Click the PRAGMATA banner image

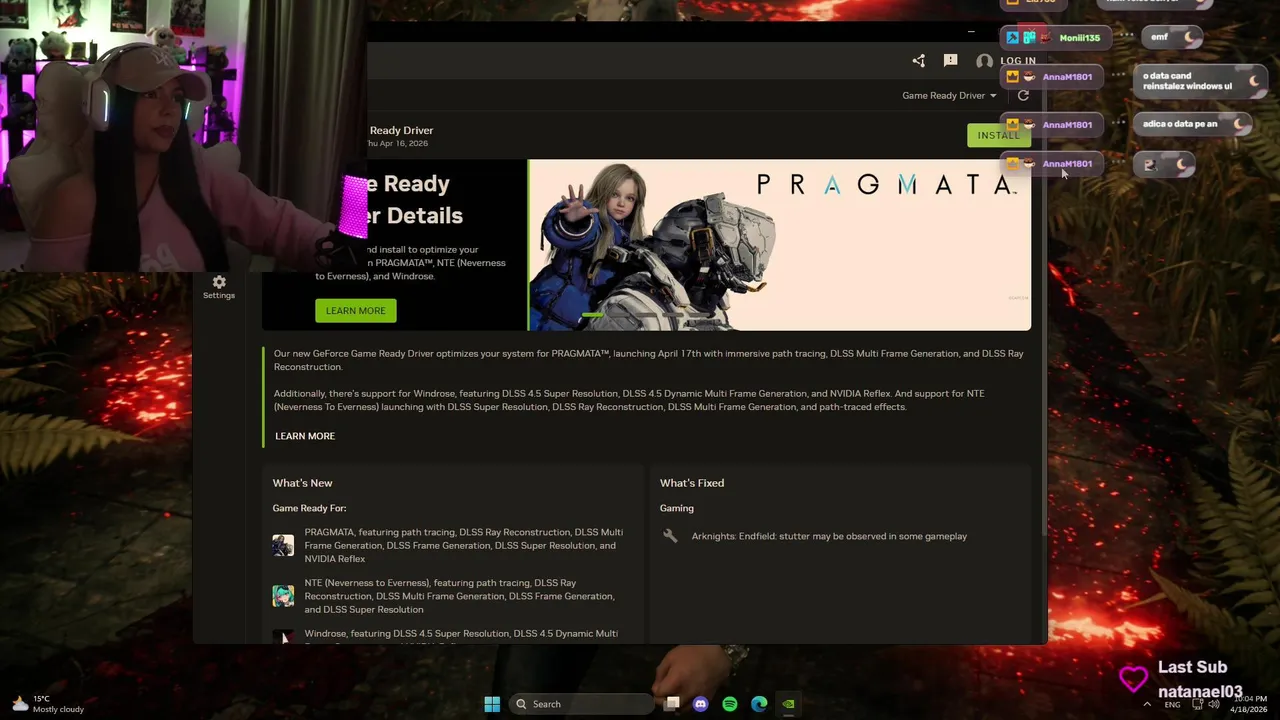tap(780, 245)
